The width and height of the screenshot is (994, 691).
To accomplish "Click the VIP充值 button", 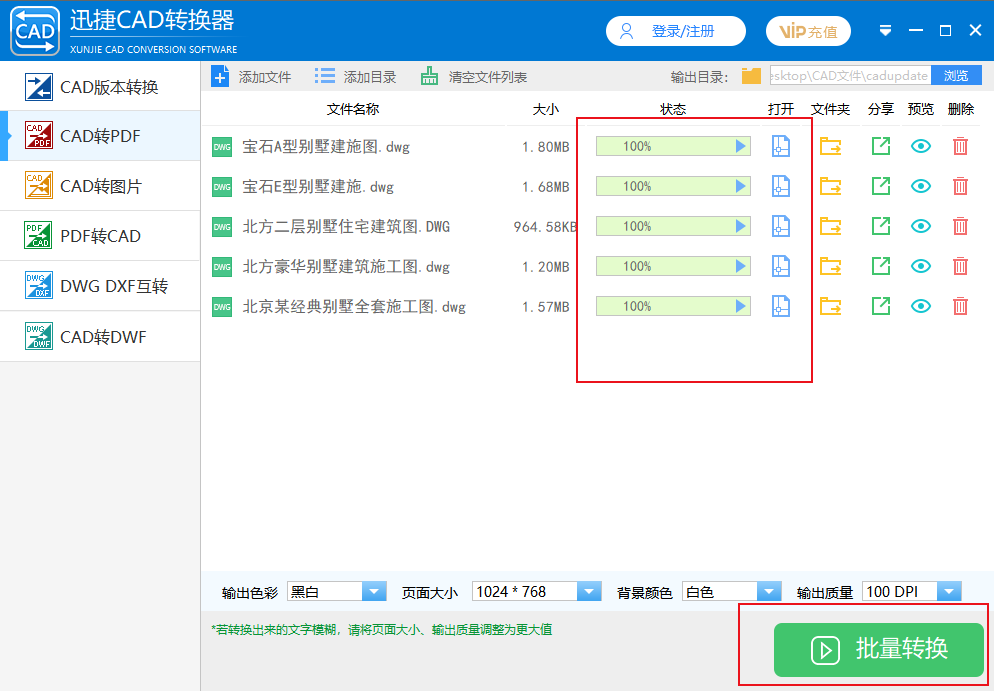I will (808, 31).
